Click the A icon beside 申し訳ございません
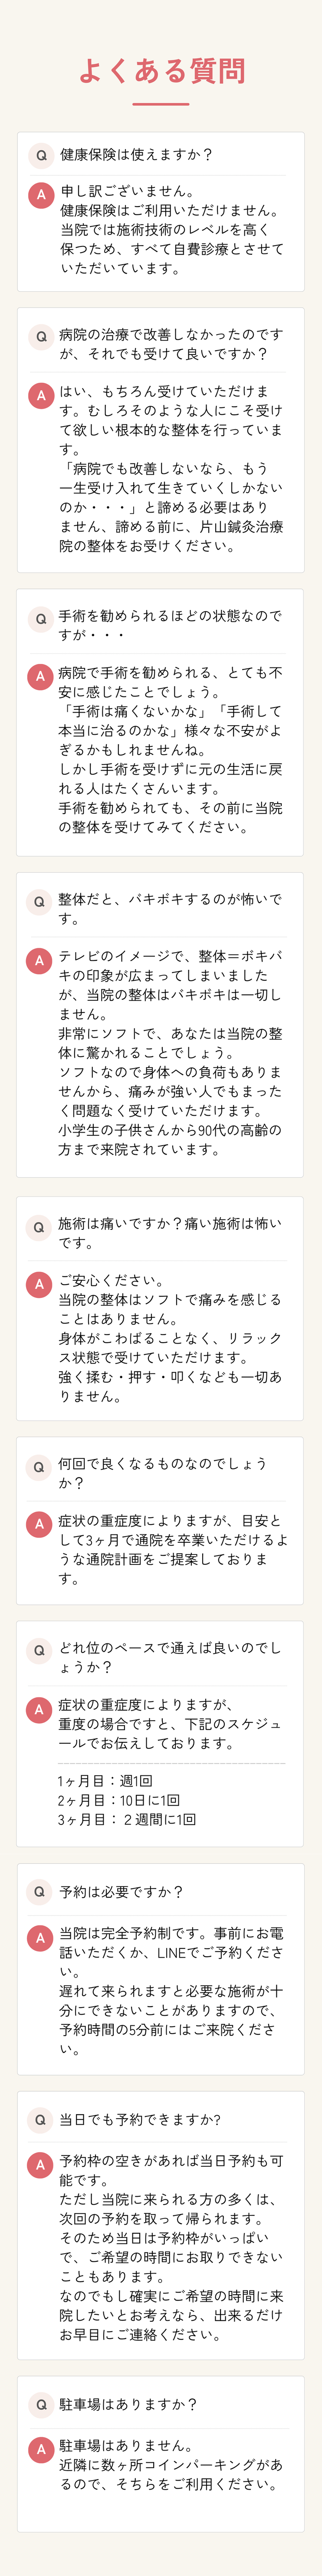The width and height of the screenshot is (322, 2576). 41,195
